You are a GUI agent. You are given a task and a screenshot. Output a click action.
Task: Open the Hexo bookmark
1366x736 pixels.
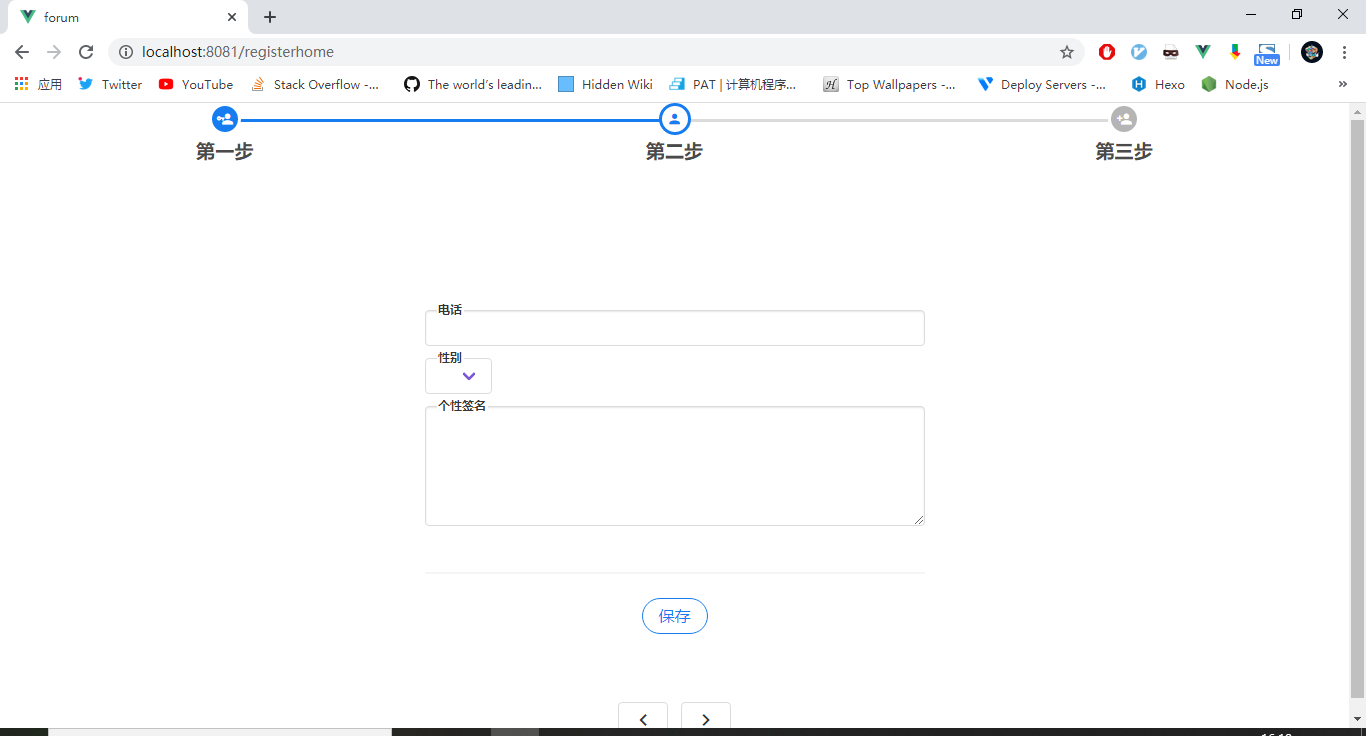click(x=1158, y=85)
